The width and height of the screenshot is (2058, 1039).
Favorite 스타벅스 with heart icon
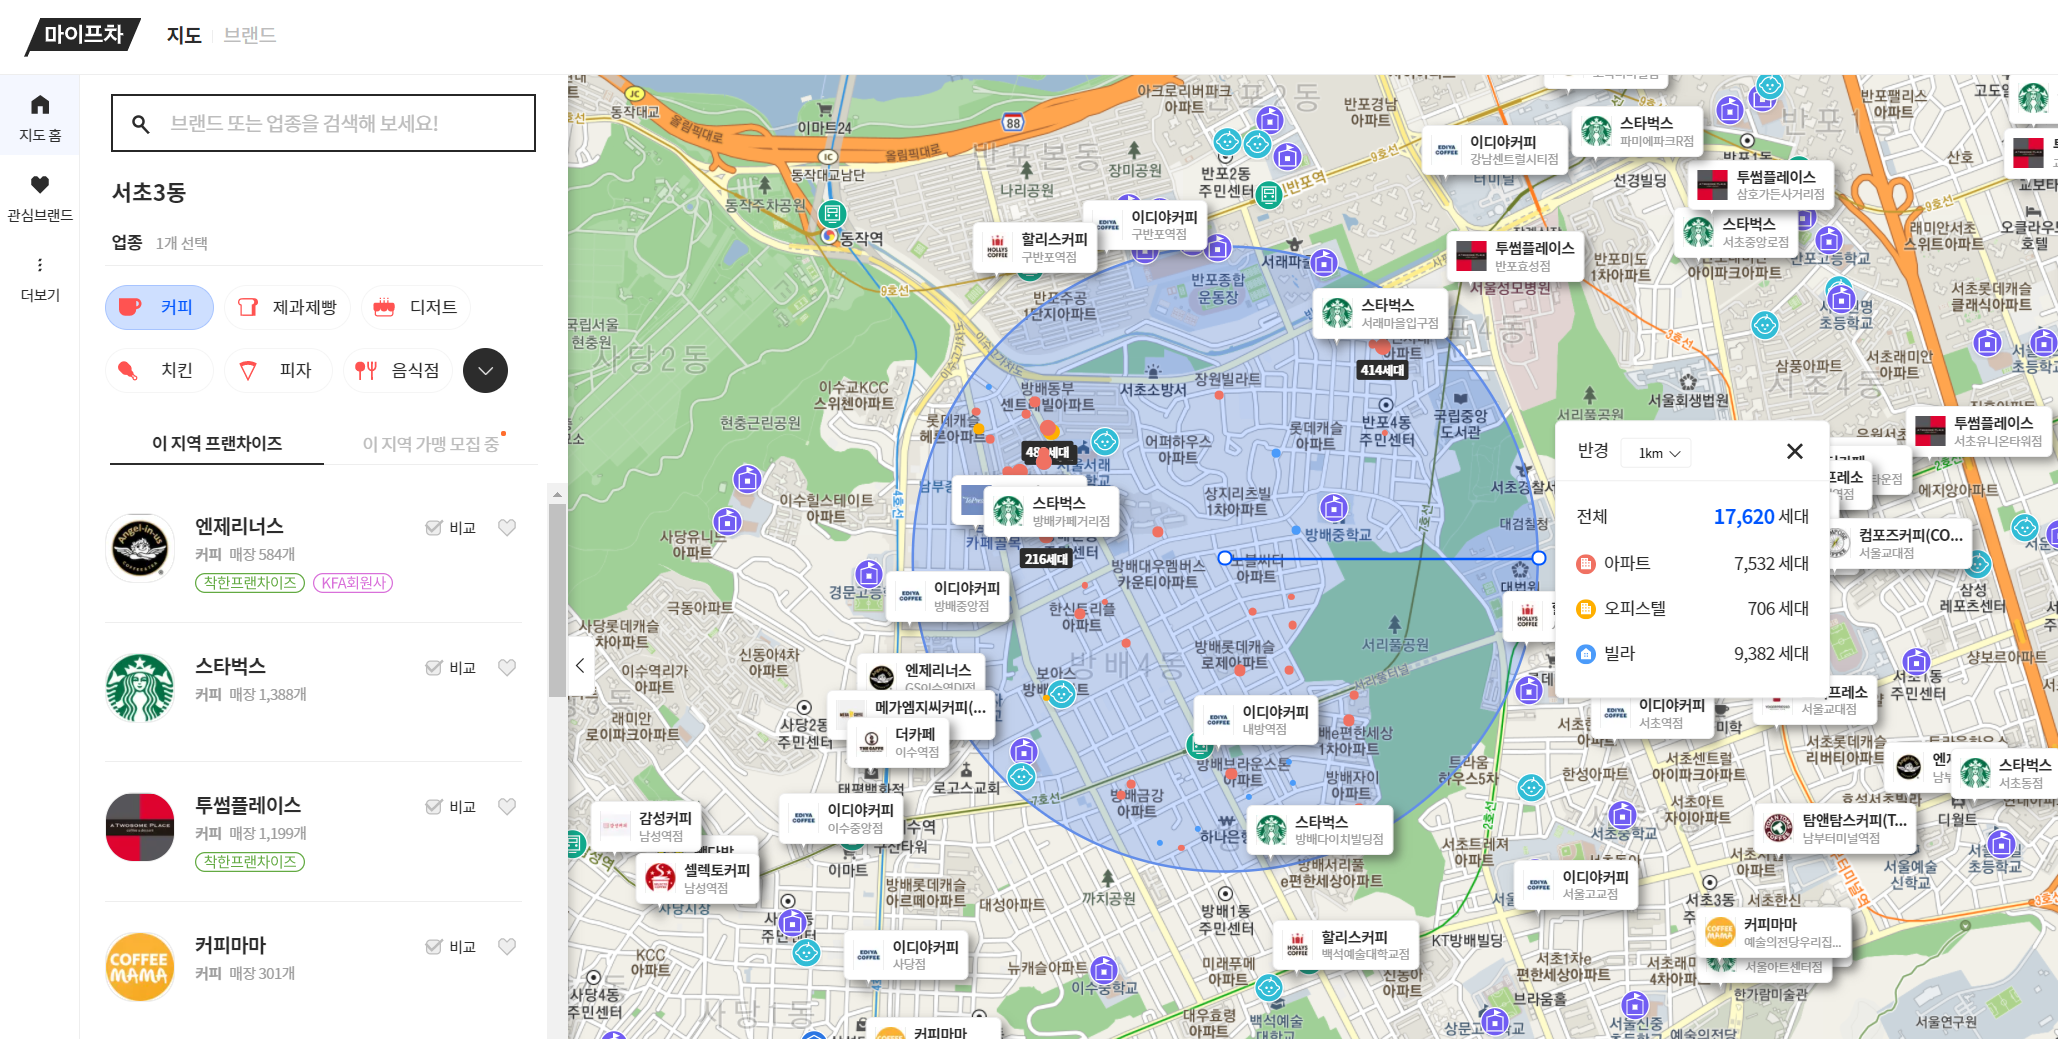coord(507,668)
